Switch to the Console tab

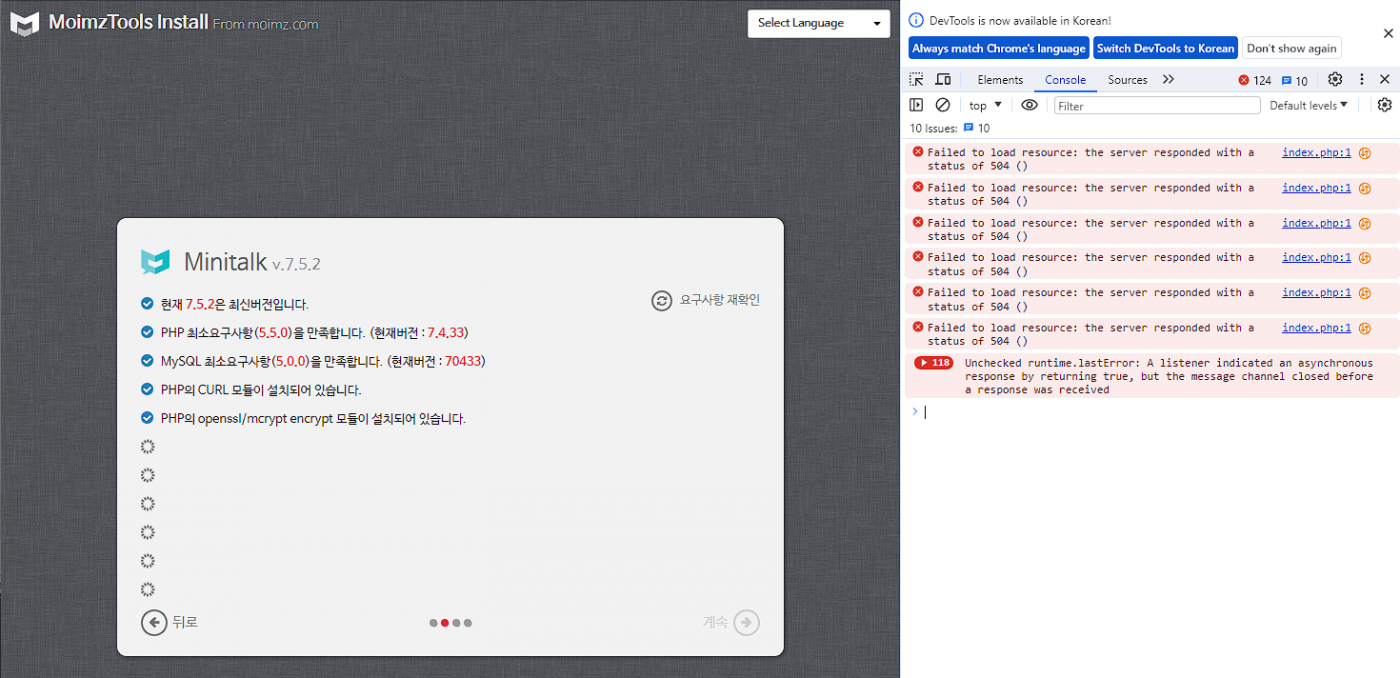click(x=1065, y=80)
